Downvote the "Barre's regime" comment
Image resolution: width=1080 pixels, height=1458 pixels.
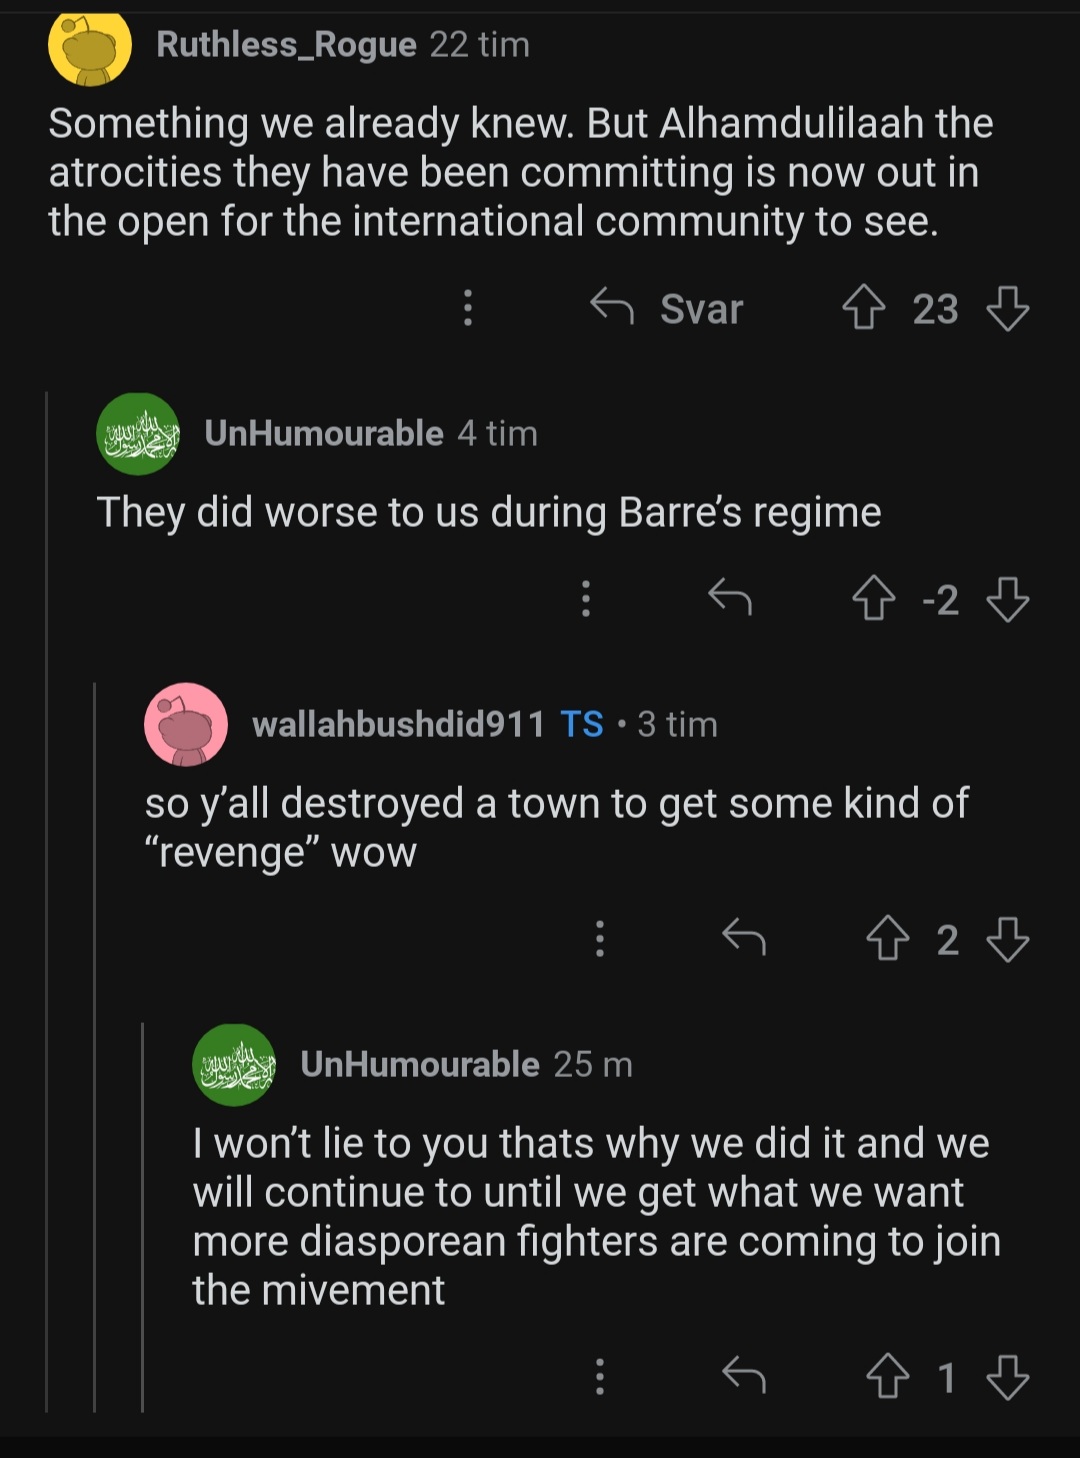[x=1007, y=599]
